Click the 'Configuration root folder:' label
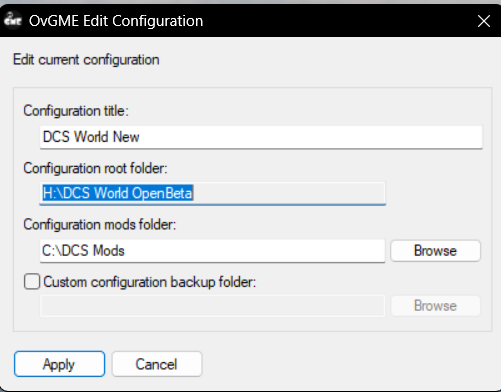 [95, 168]
